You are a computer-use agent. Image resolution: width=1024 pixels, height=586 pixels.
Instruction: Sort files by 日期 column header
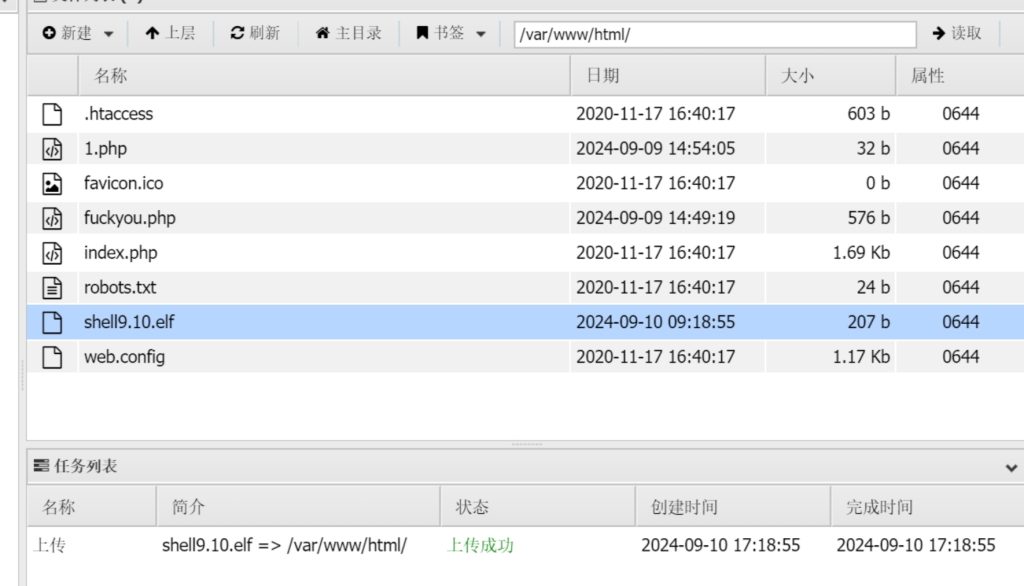pos(603,76)
